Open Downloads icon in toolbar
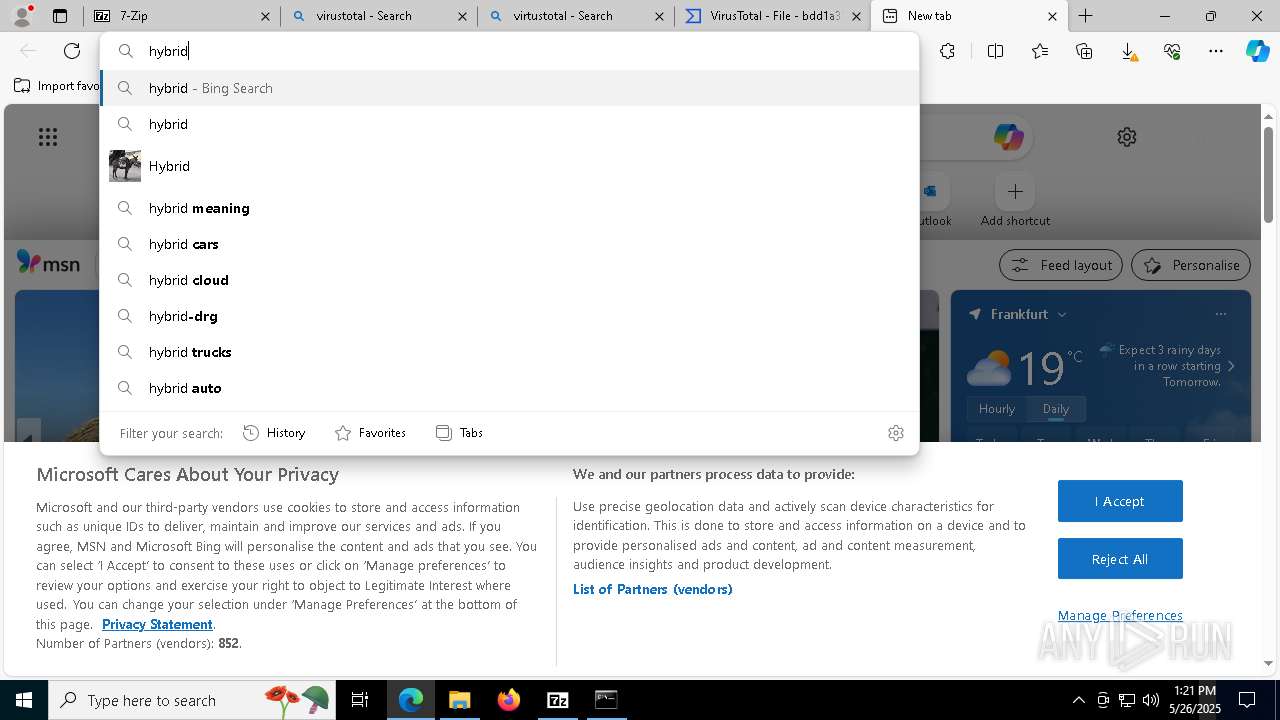This screenshot has width=1280, height=720. tap(1128, 51)
